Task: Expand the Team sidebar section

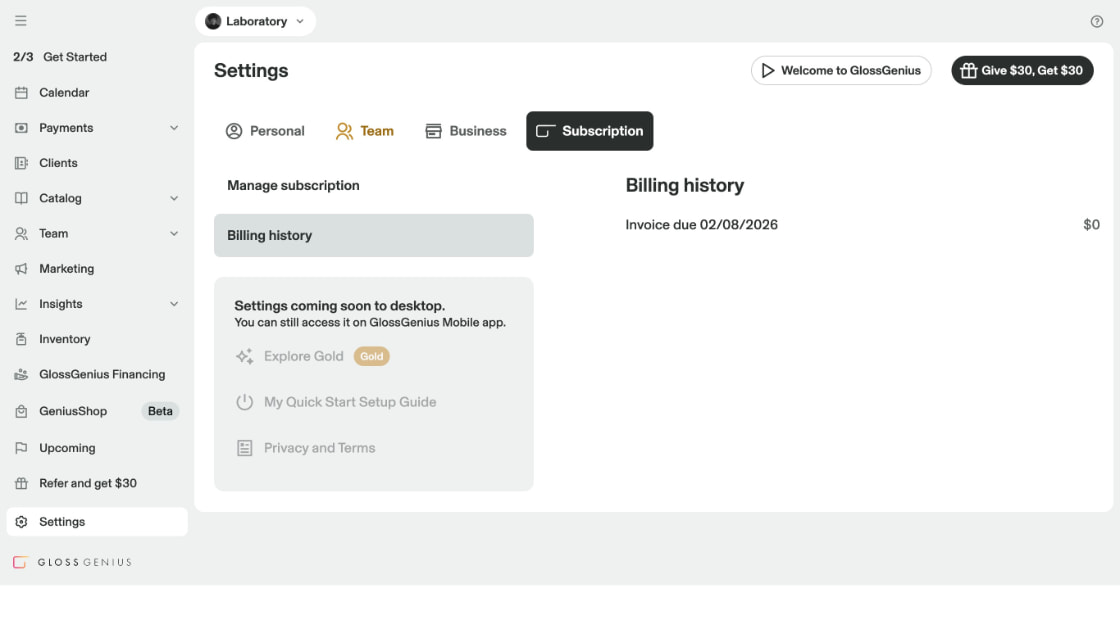Action: pyautogui.click(x=174, y=233)
